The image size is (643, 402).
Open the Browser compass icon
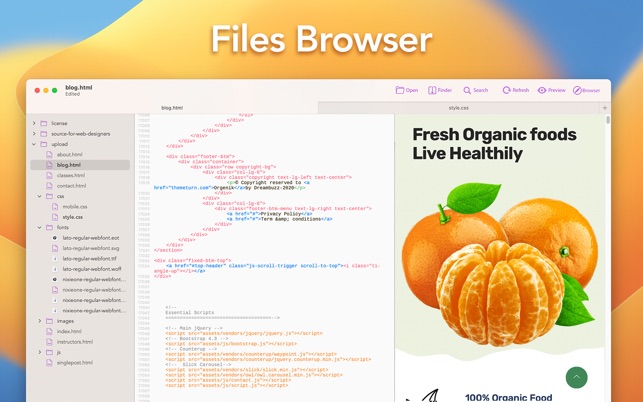pyautogui.click(x=577, y=90)
